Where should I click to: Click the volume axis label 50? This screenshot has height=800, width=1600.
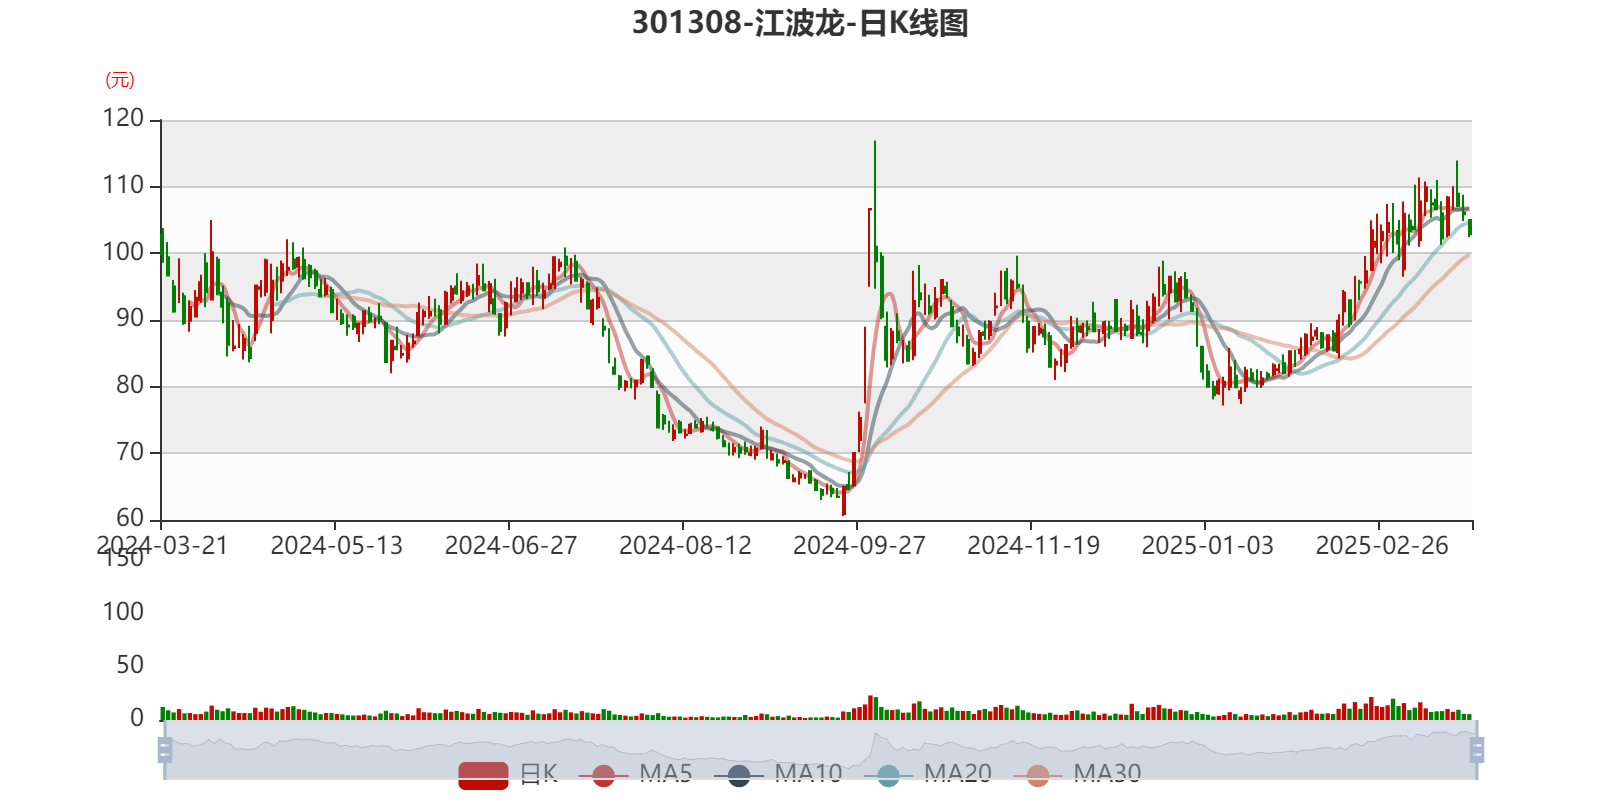pos(130,665)
